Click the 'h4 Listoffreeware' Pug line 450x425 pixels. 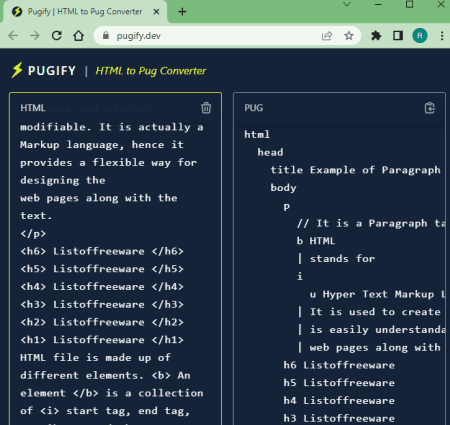339,400
